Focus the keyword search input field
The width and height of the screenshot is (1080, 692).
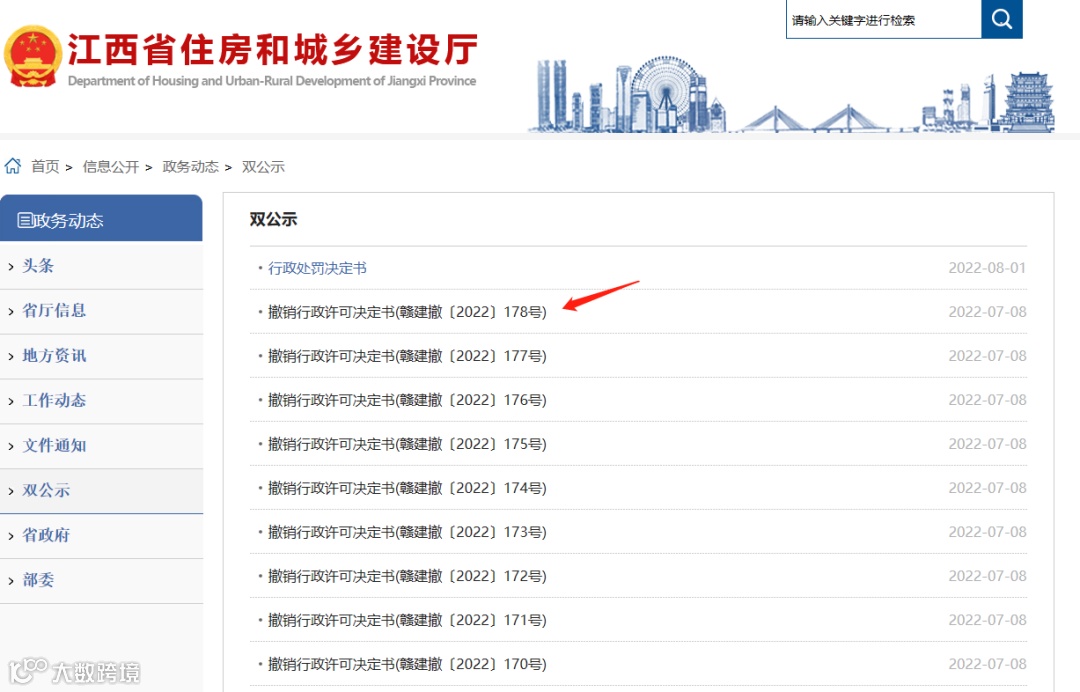pyautogui.click(x=884, y=19)
